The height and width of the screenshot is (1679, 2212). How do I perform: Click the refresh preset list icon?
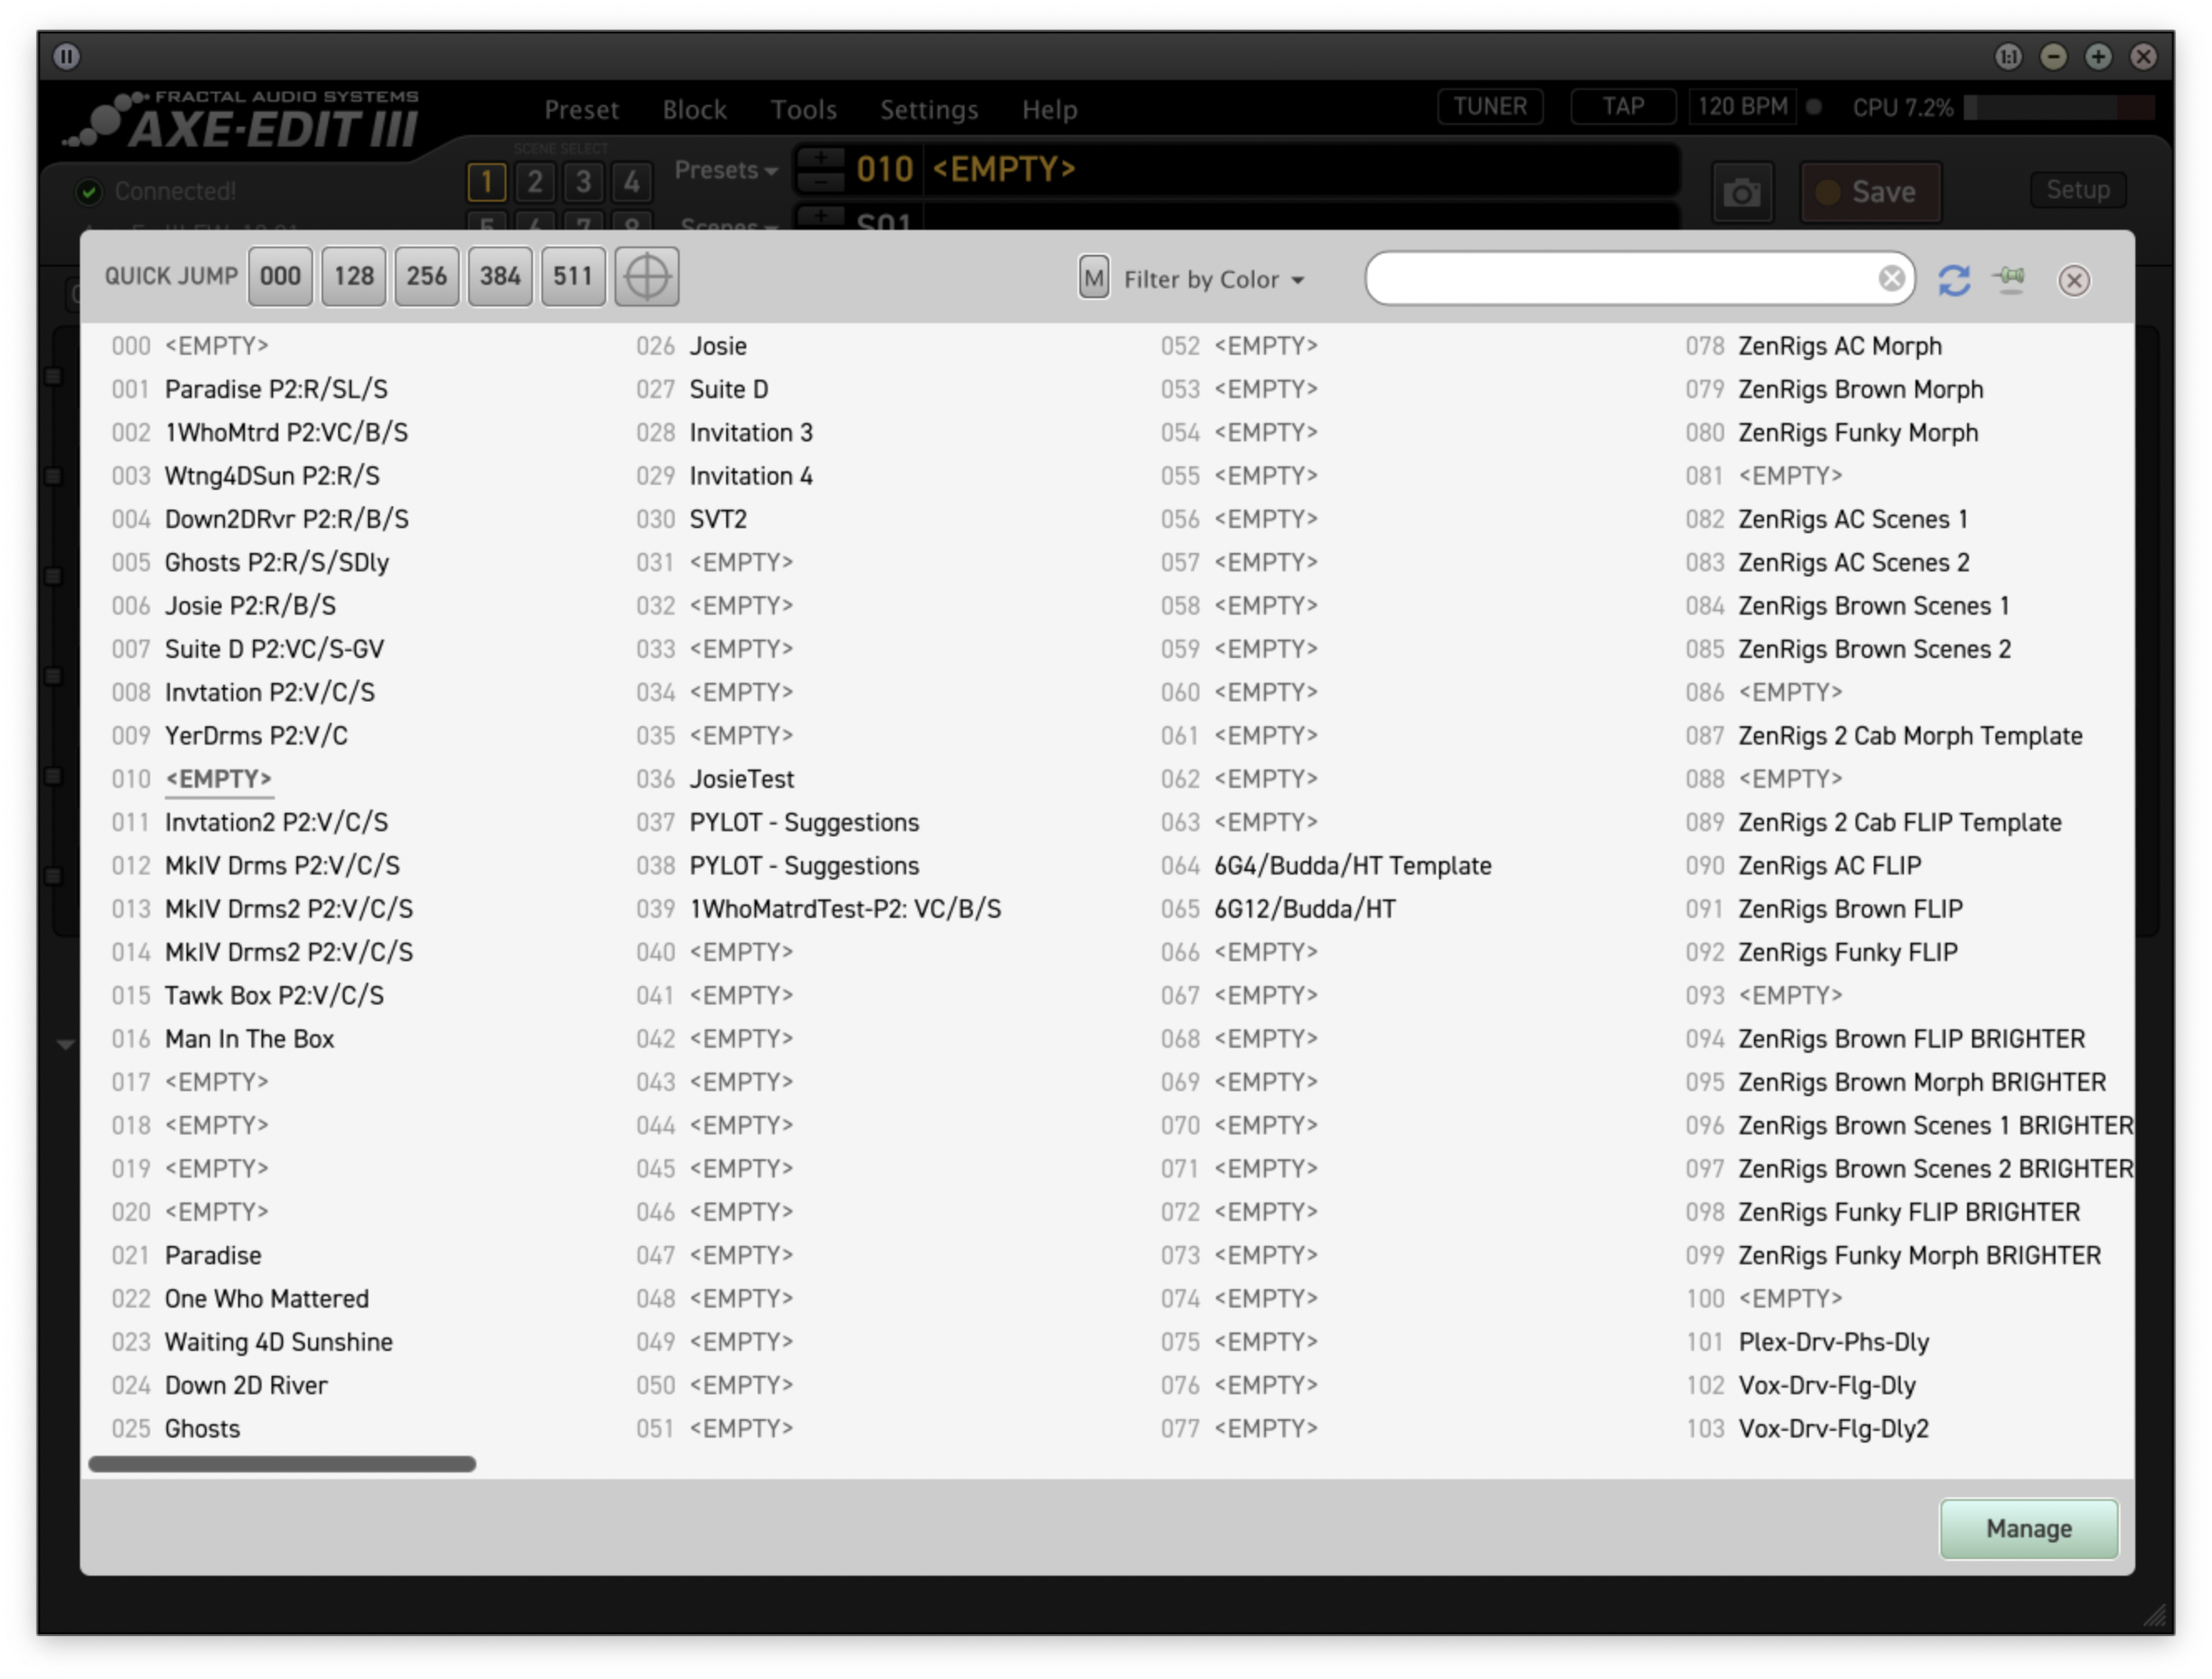(1953, 280)
